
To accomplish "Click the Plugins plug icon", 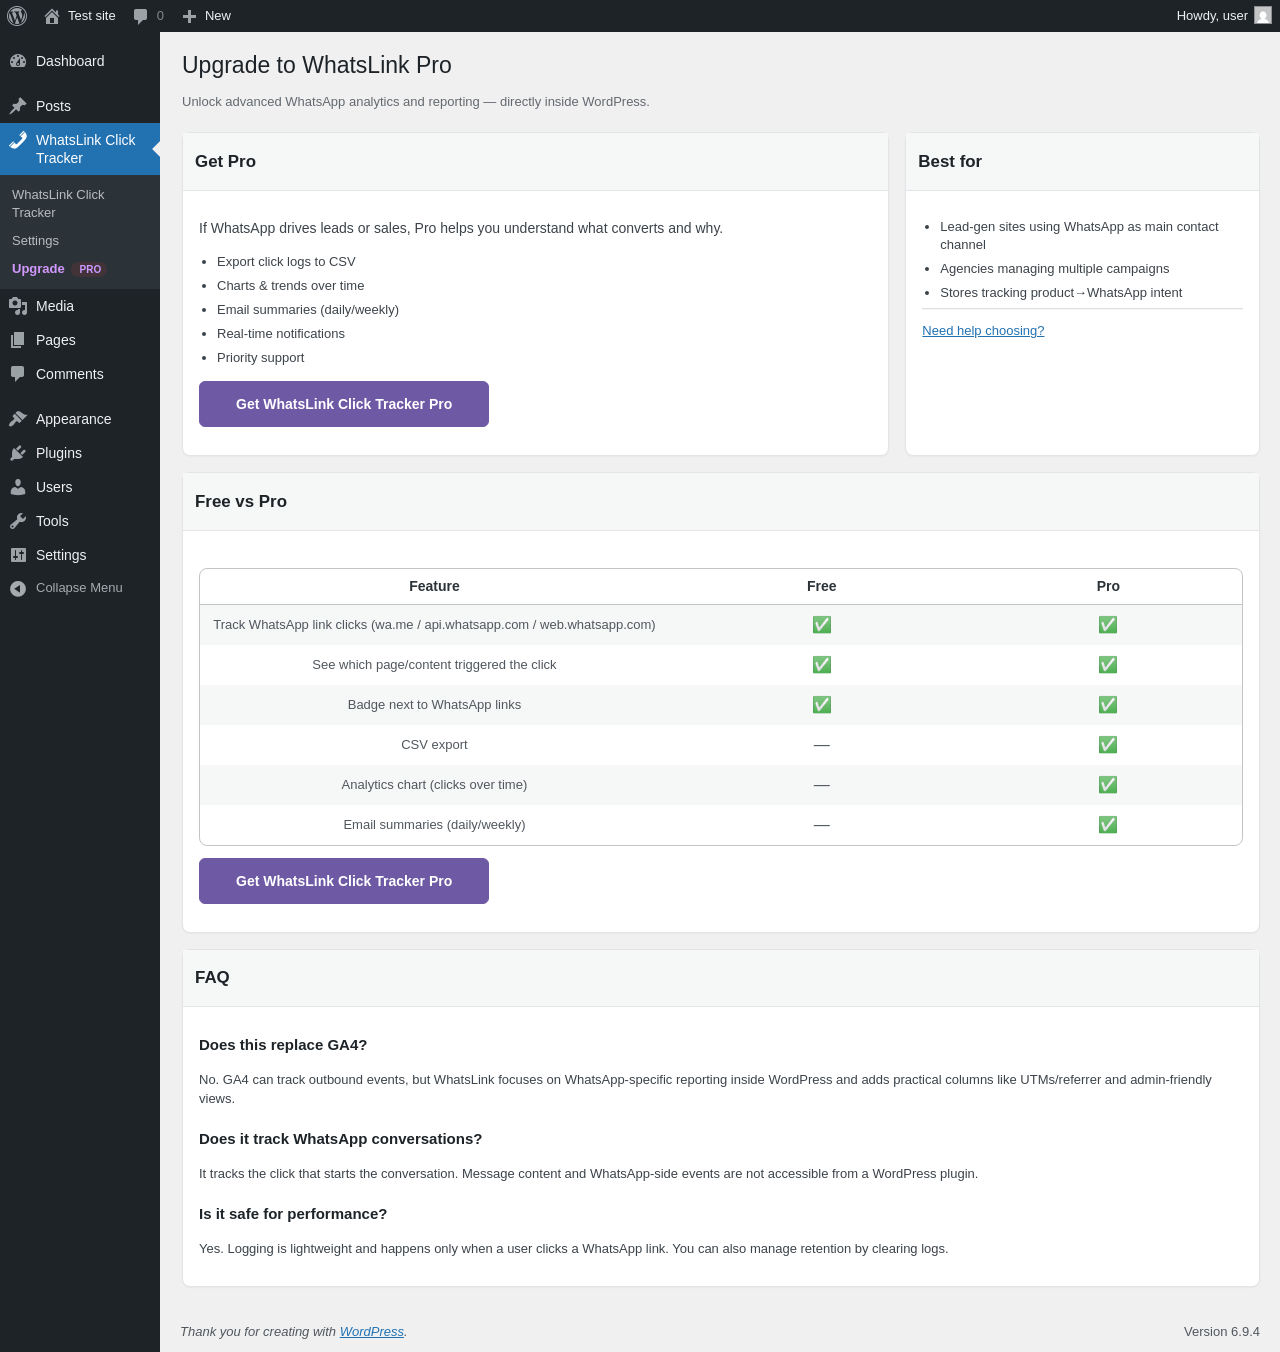I will (18, 453).
